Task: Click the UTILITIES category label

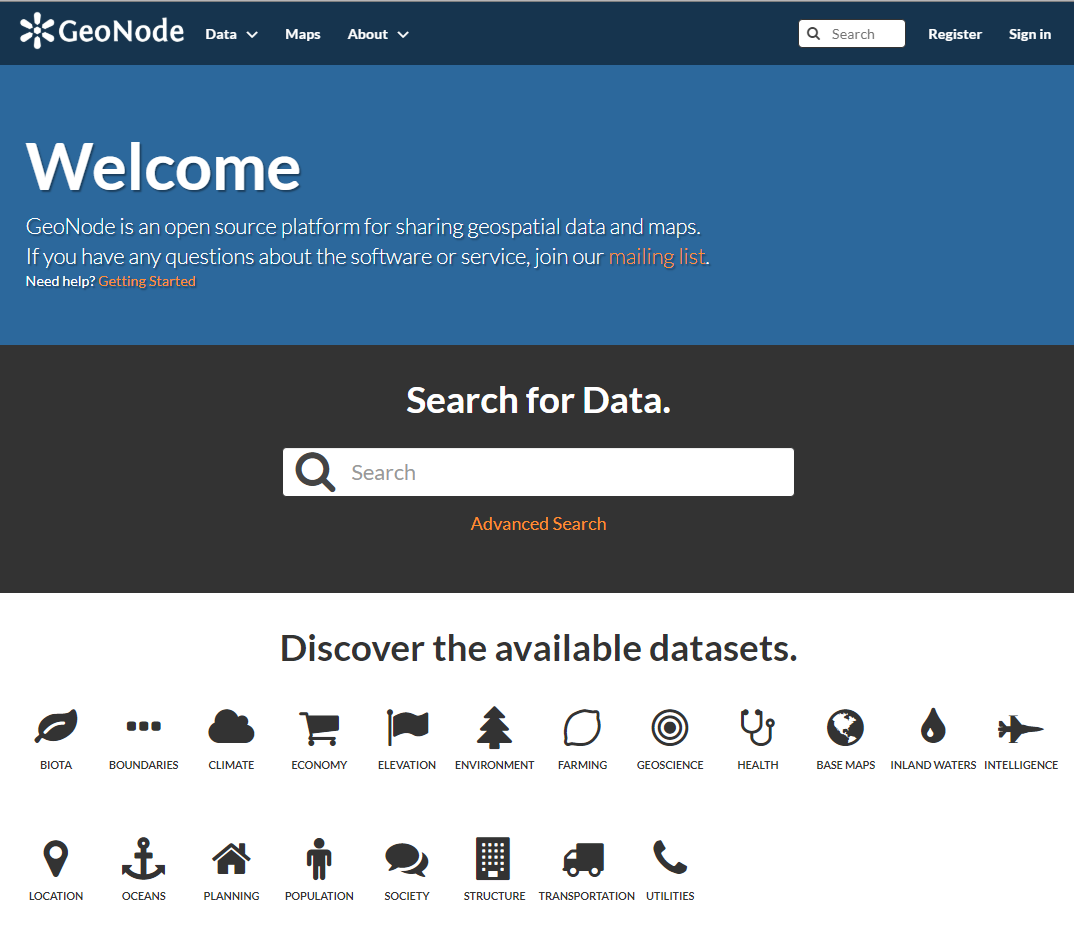Action: point(670,897)
